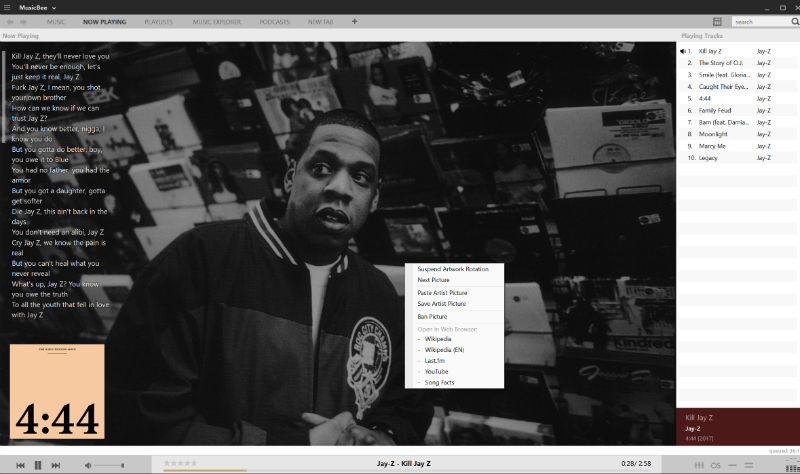
Task: Select track 8 Moonlight
Action: (737, 134)
